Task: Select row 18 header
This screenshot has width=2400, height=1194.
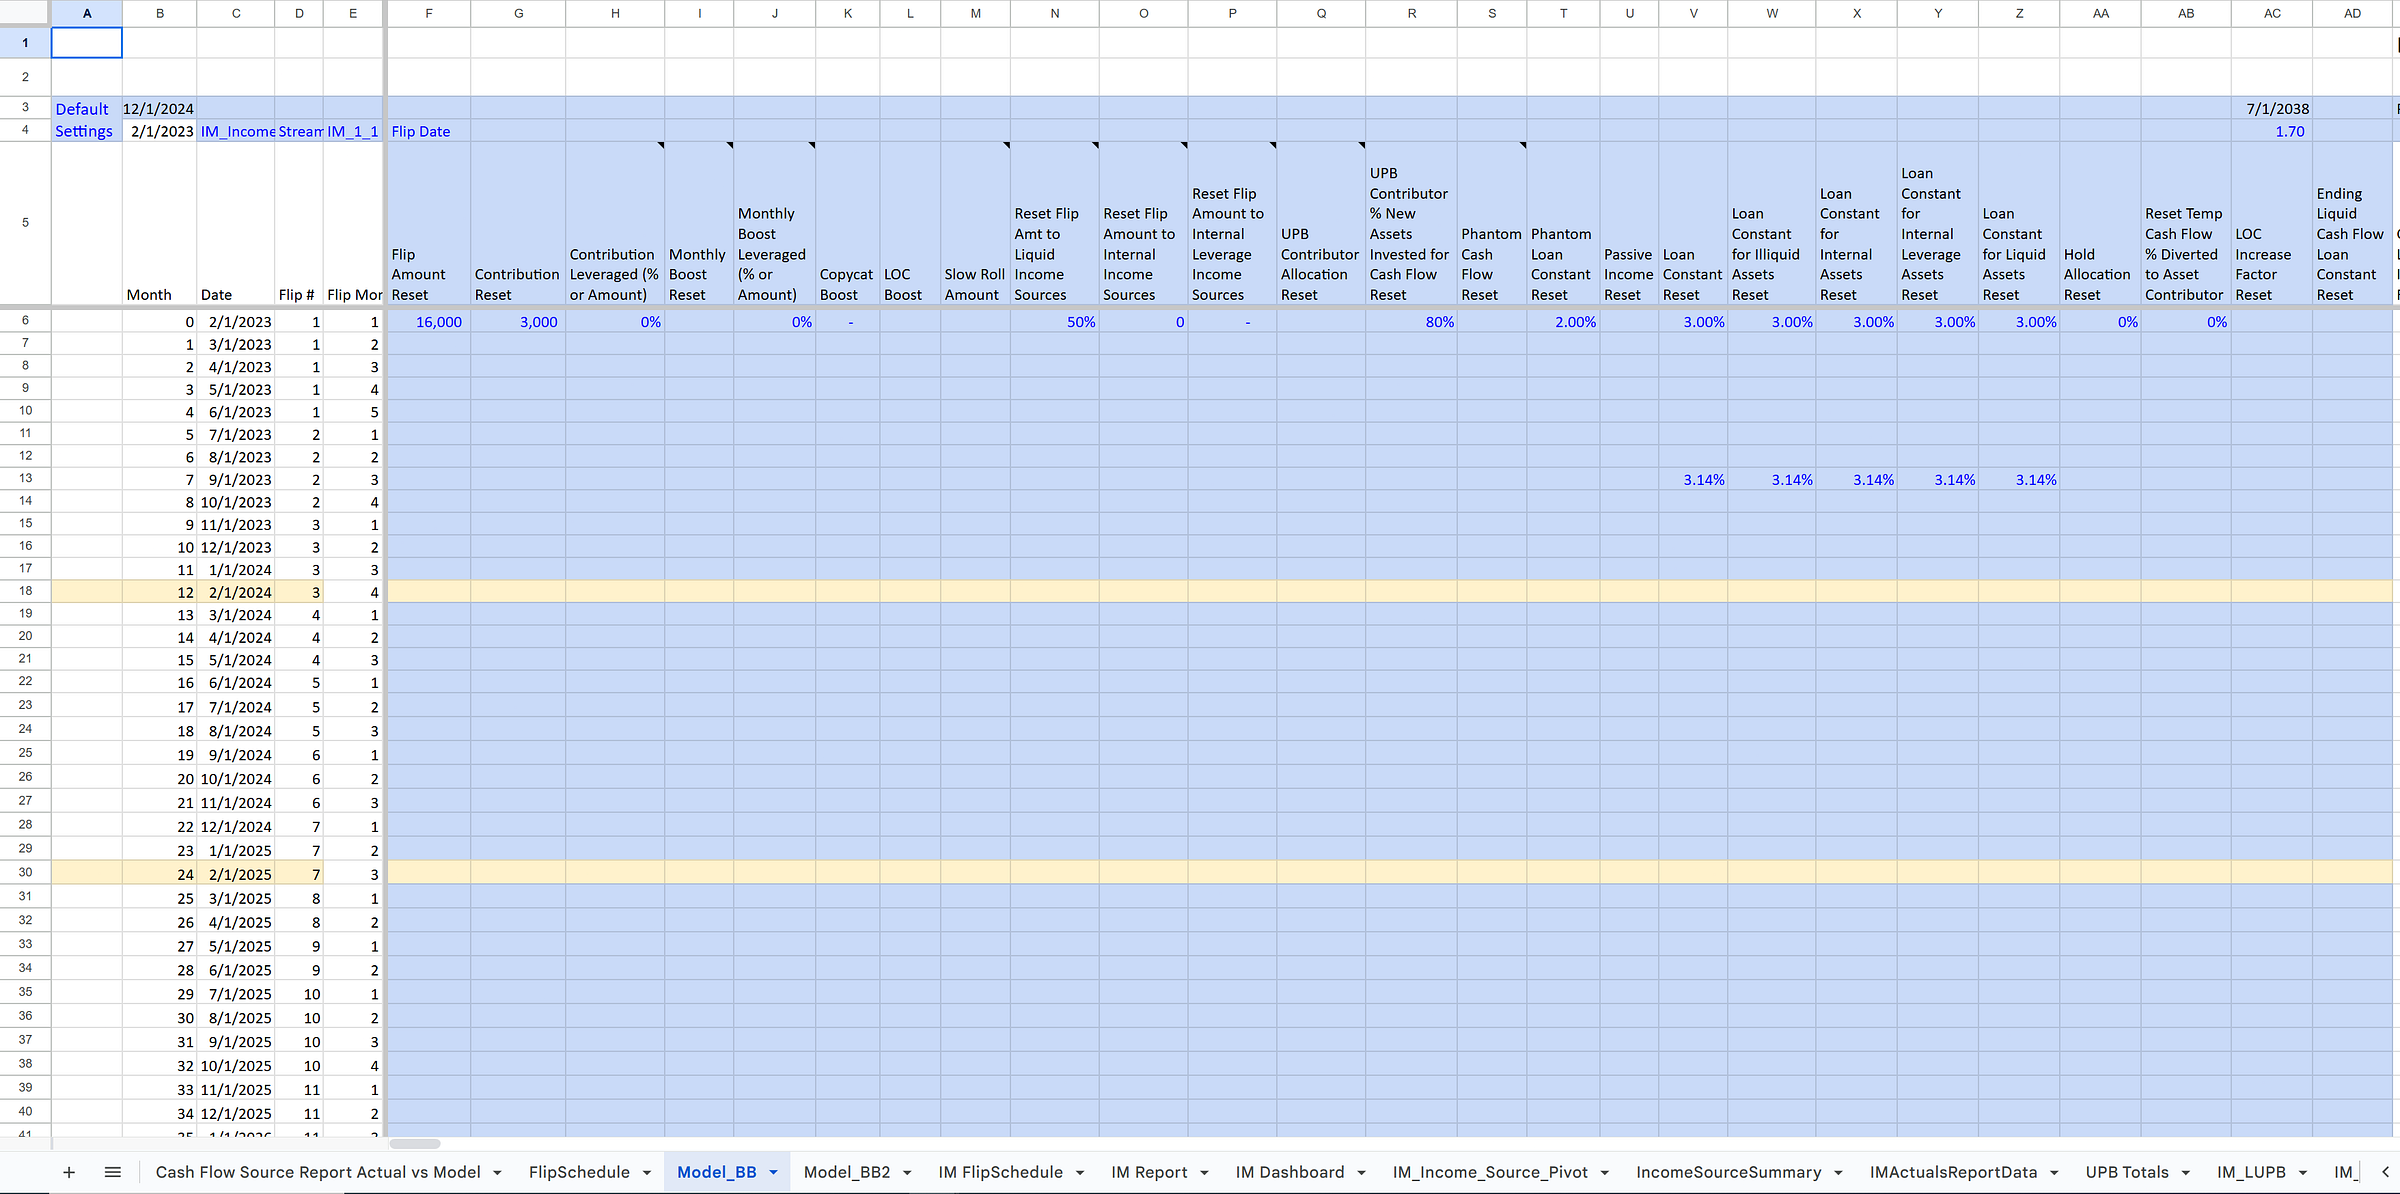Action: (x=25, y=591)
